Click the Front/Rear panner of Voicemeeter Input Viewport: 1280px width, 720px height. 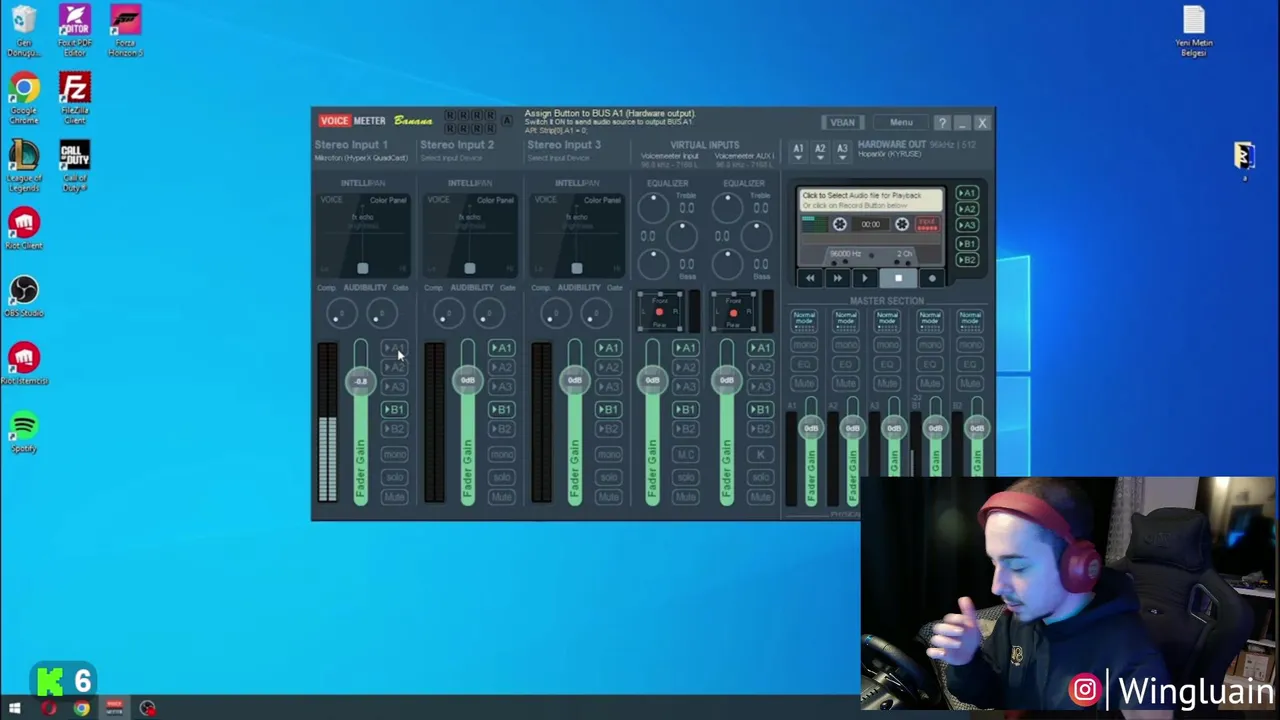660,312
